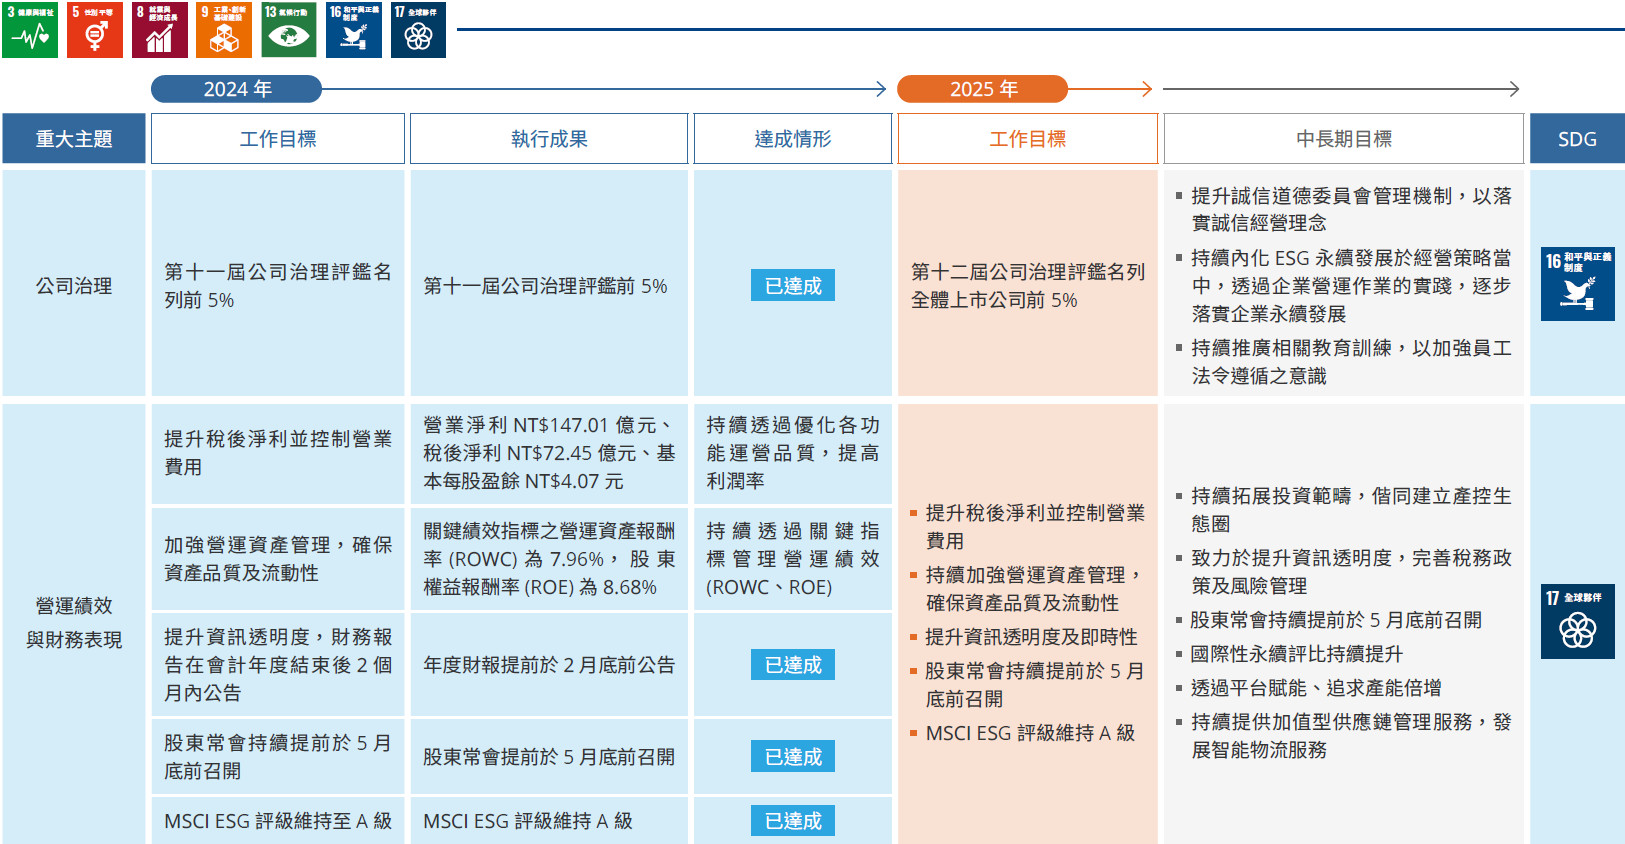Click SDG 17 icon in the top icon row

coord(418,30)
